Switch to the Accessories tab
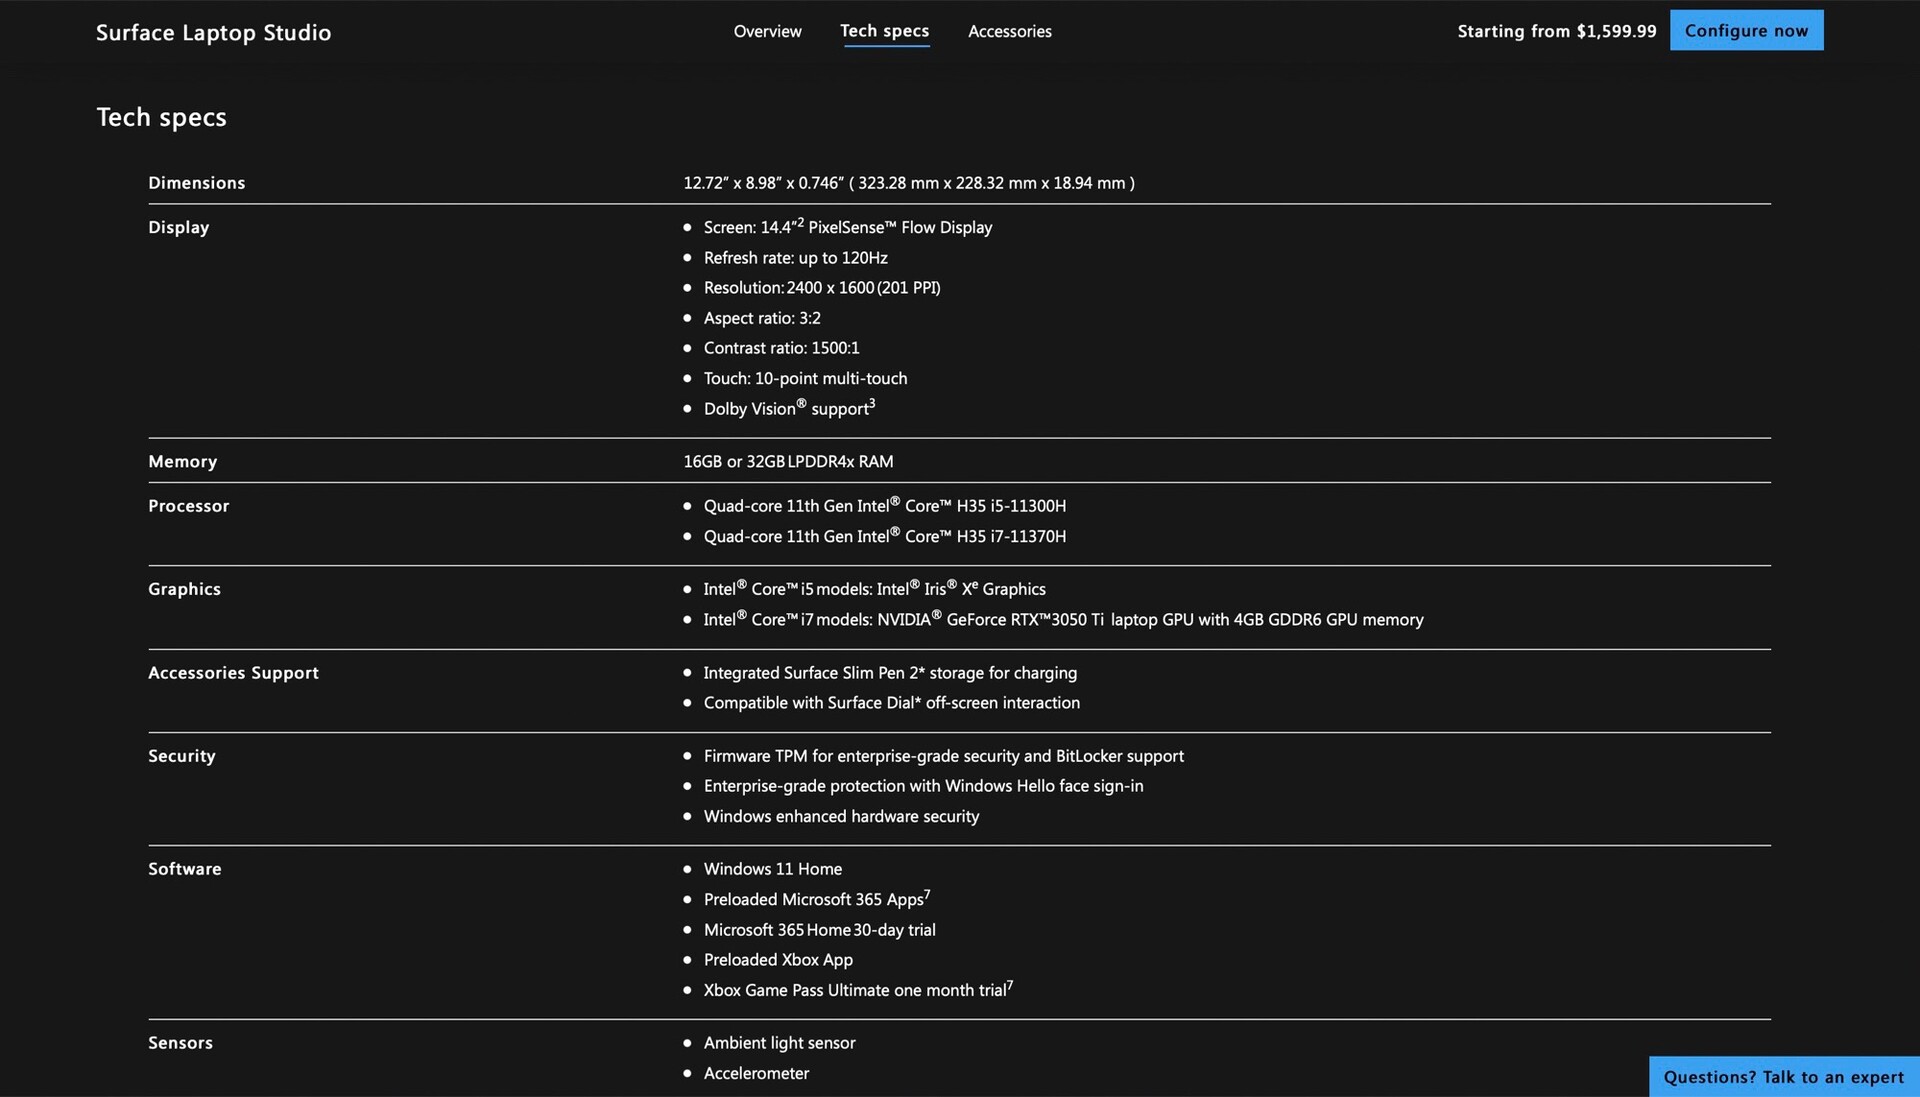 1009,31
